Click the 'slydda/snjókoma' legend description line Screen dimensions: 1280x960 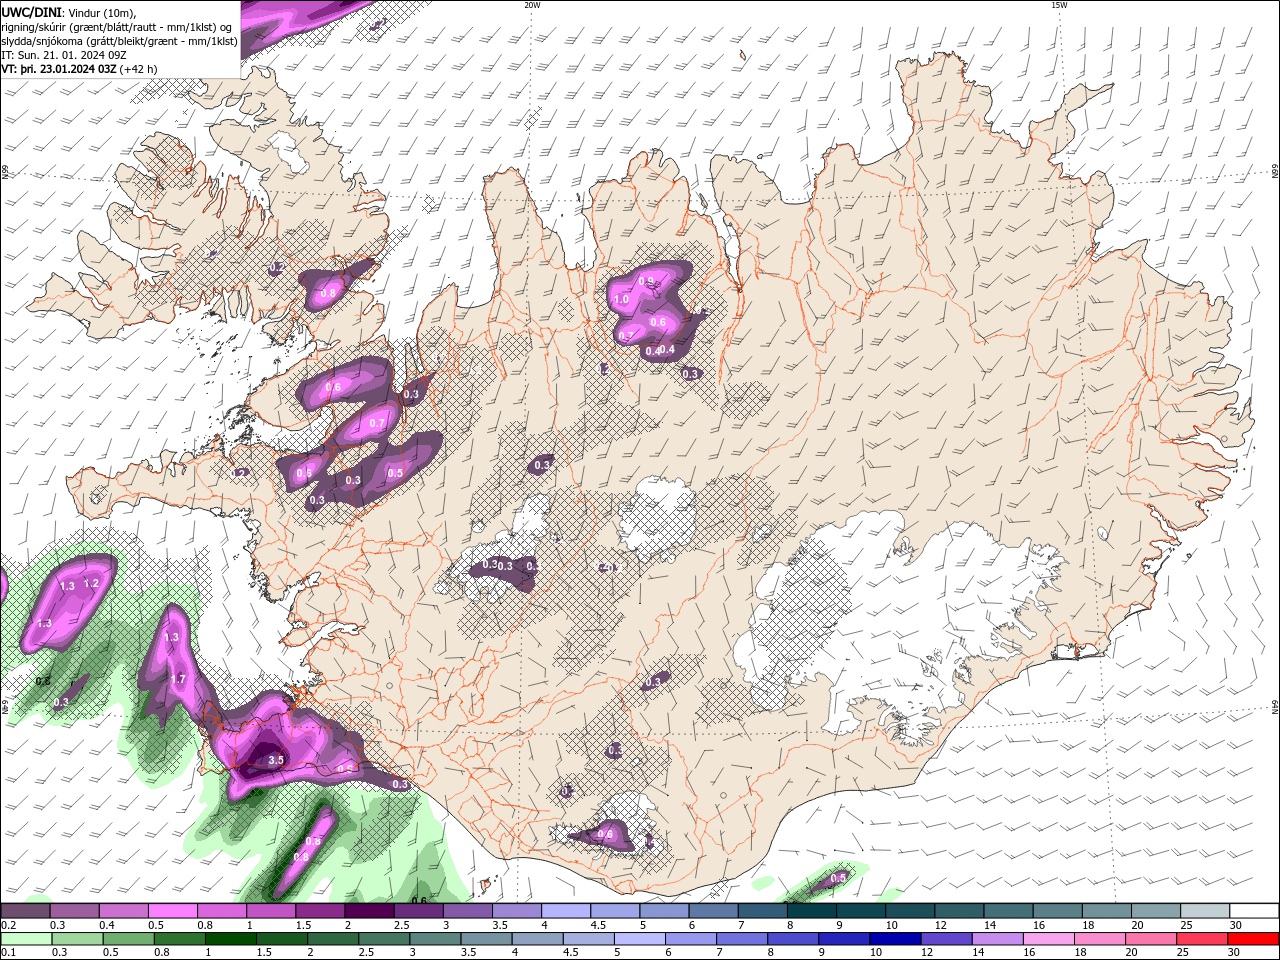coord(119,41)
